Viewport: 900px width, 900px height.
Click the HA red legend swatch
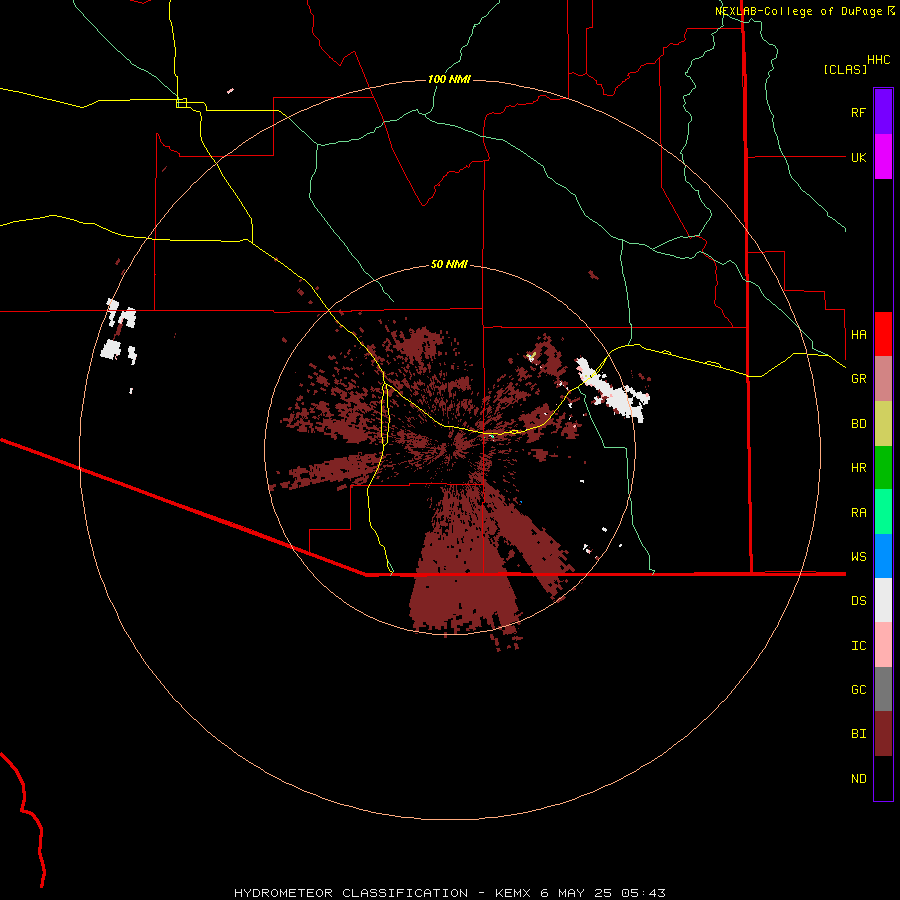883,334
